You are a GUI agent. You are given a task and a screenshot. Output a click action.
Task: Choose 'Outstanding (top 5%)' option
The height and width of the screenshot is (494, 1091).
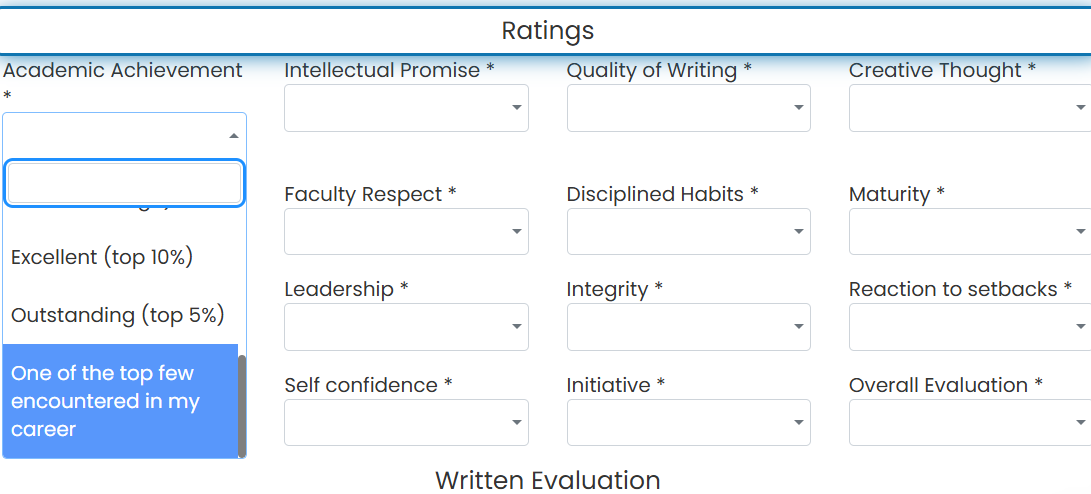click(x=120, y=315)
